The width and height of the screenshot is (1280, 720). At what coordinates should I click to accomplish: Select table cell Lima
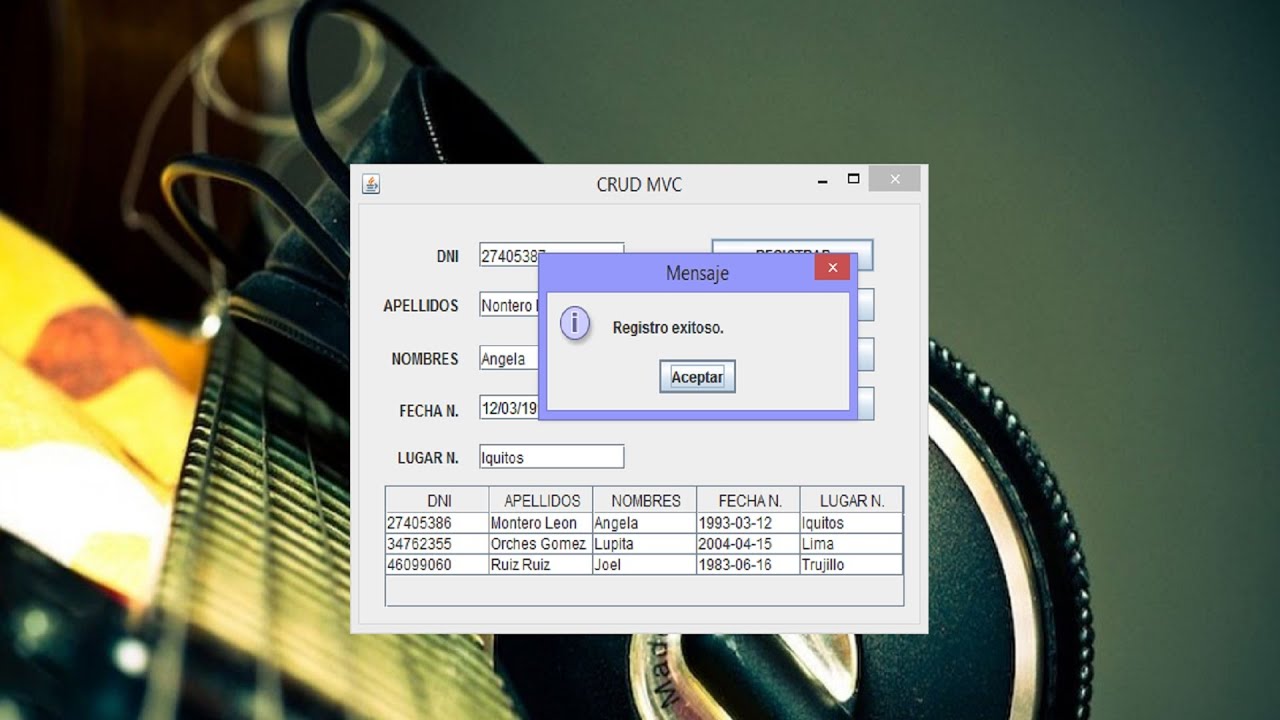(851, 544)
